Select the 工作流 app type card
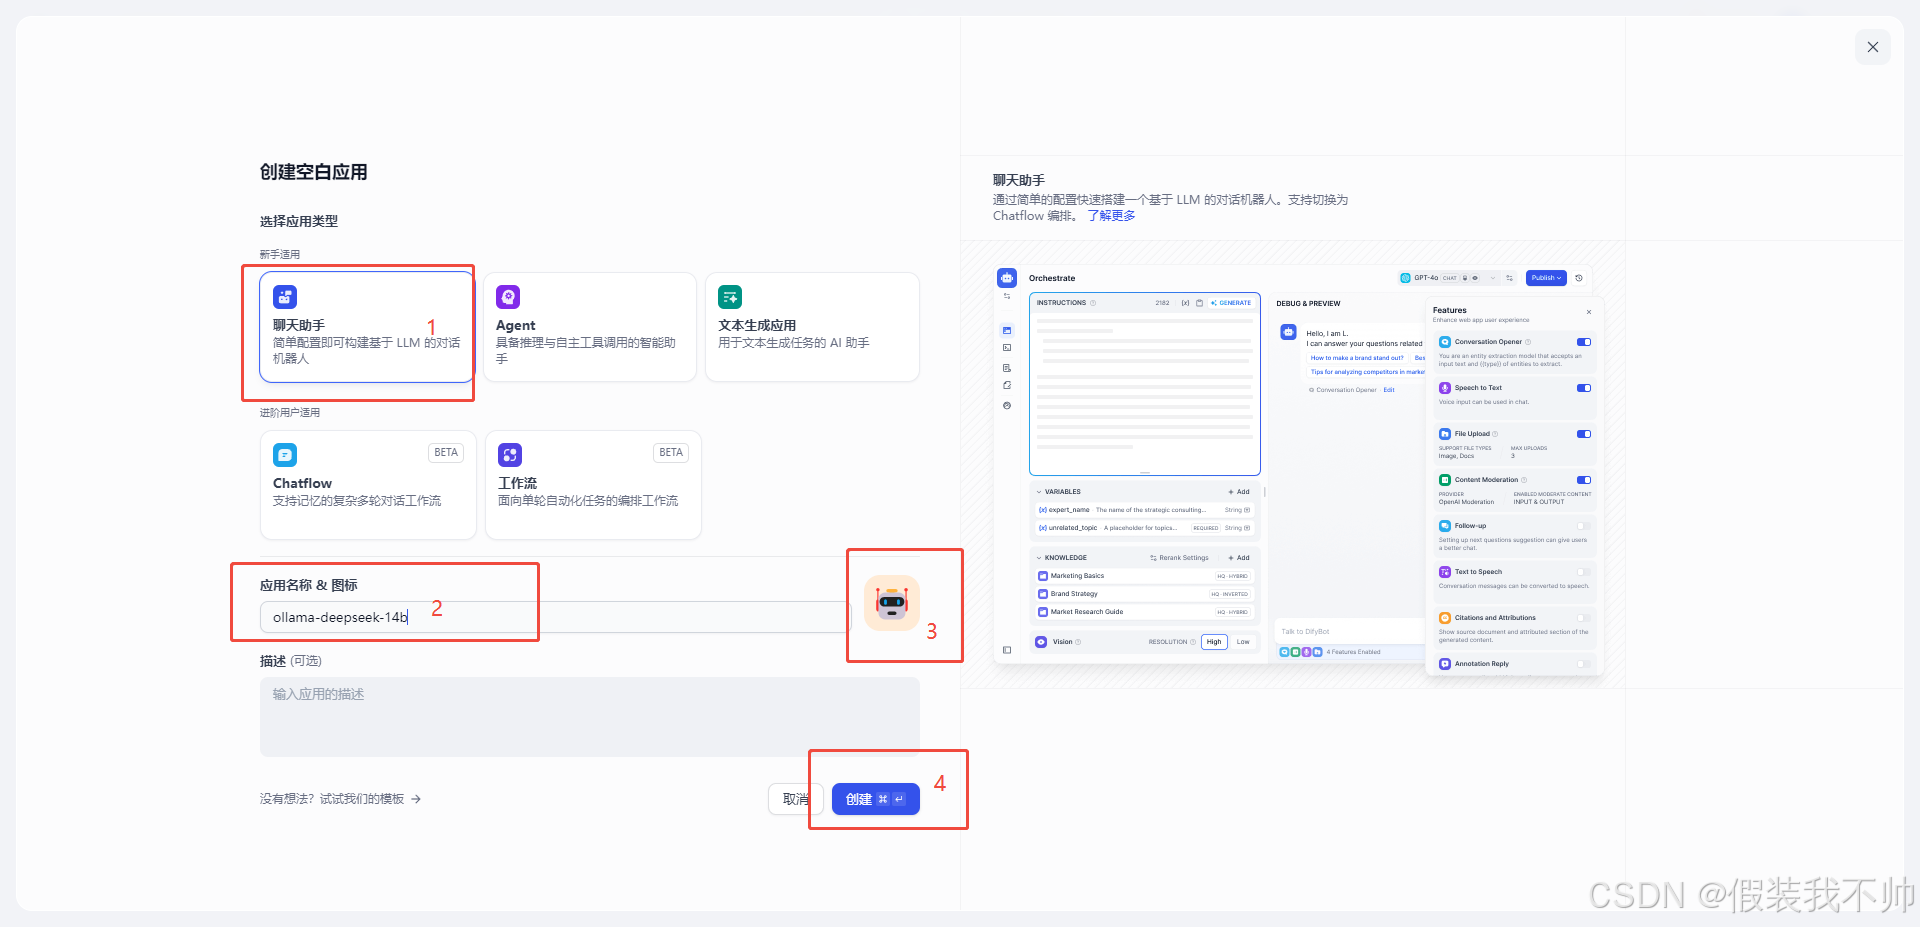1920x927 pixels. pos(593,485)
